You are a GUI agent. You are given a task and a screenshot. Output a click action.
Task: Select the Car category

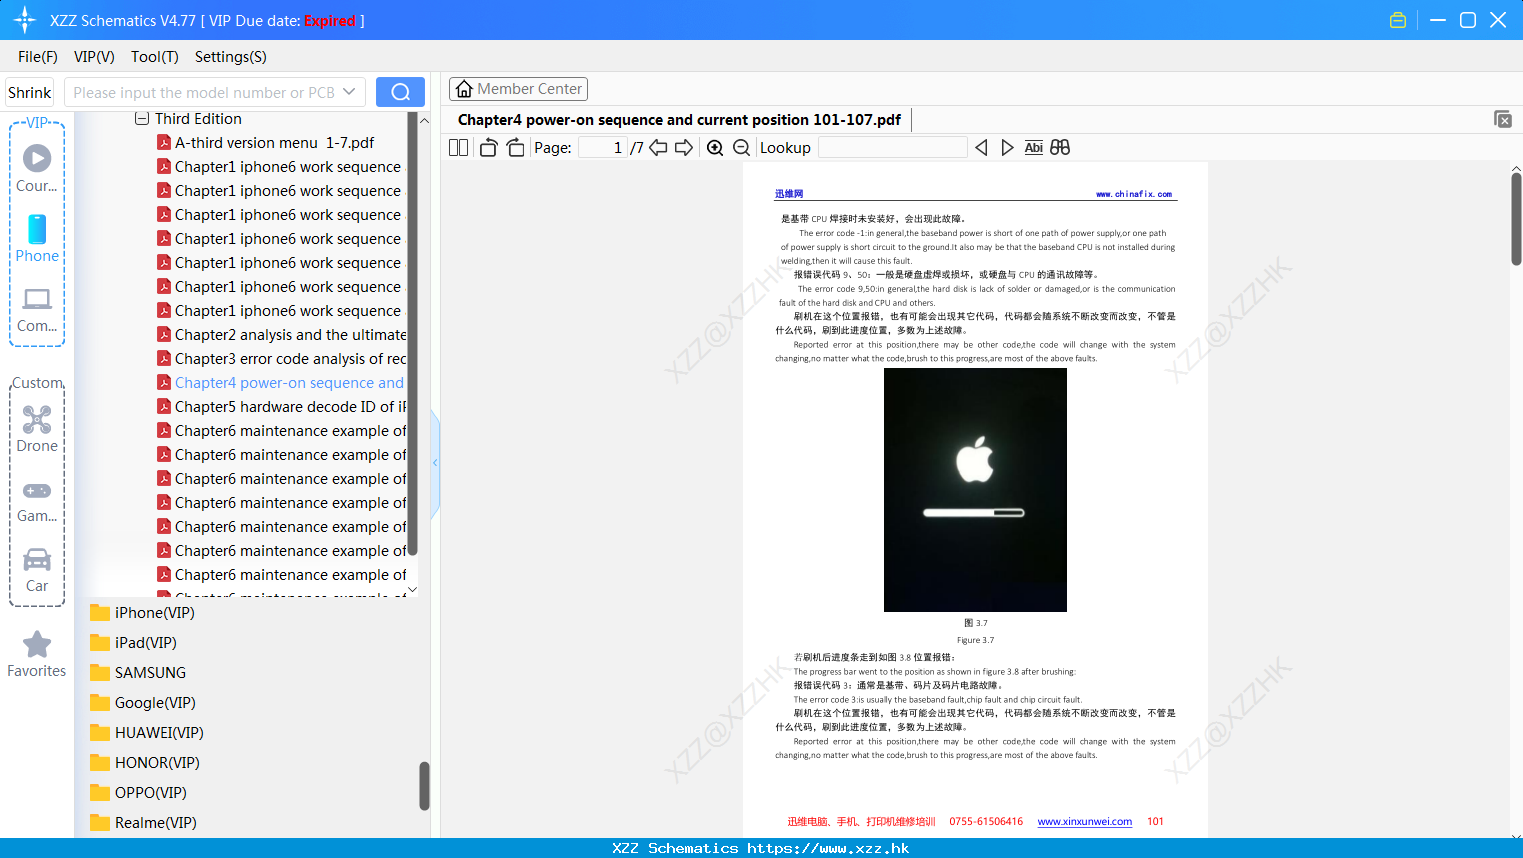[x=37, y=570]
